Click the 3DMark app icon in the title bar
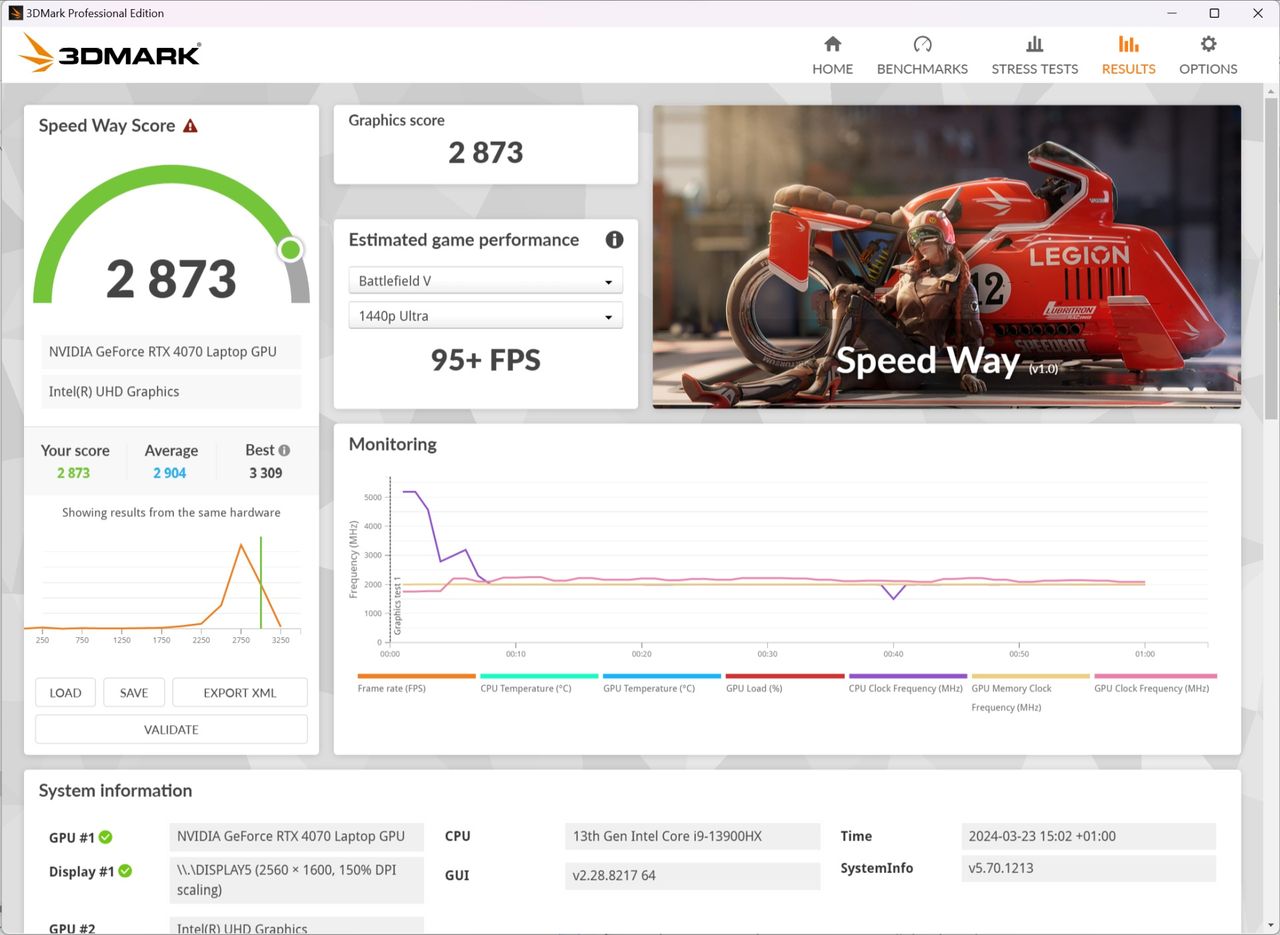 click(15, 13)
